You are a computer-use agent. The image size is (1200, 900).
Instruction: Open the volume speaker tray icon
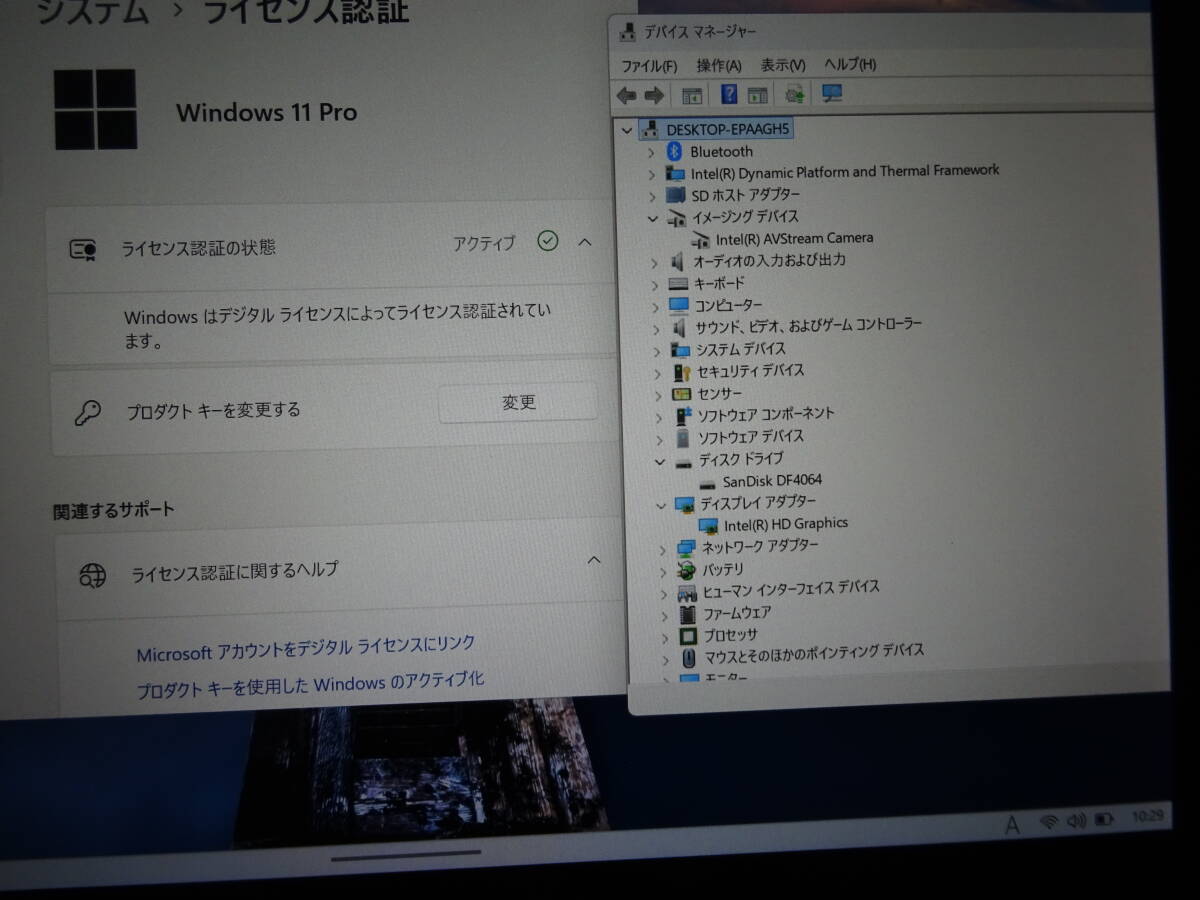point(1076,820)
